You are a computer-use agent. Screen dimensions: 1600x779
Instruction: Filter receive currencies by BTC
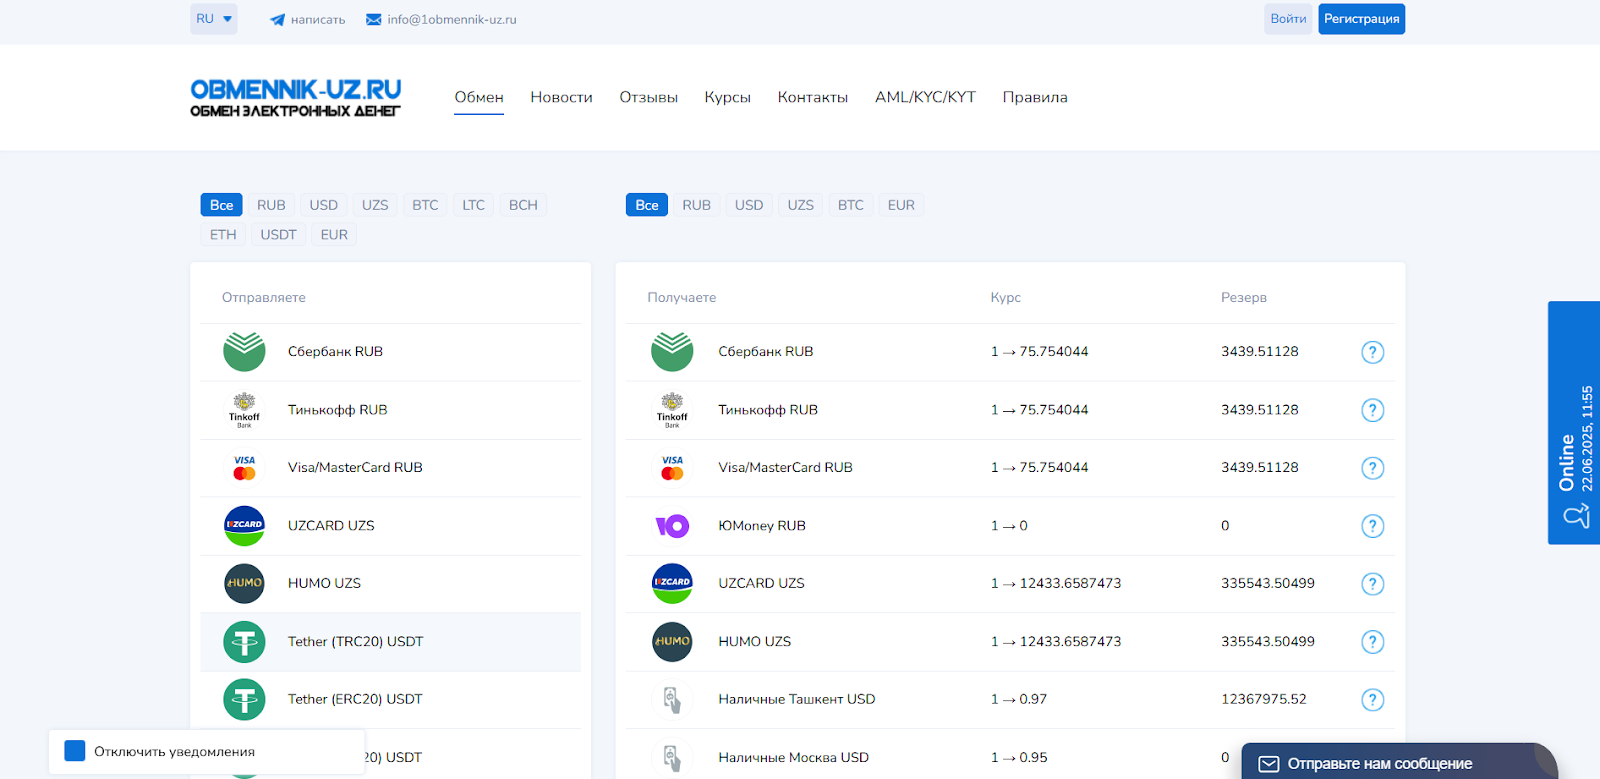[851, 205]
